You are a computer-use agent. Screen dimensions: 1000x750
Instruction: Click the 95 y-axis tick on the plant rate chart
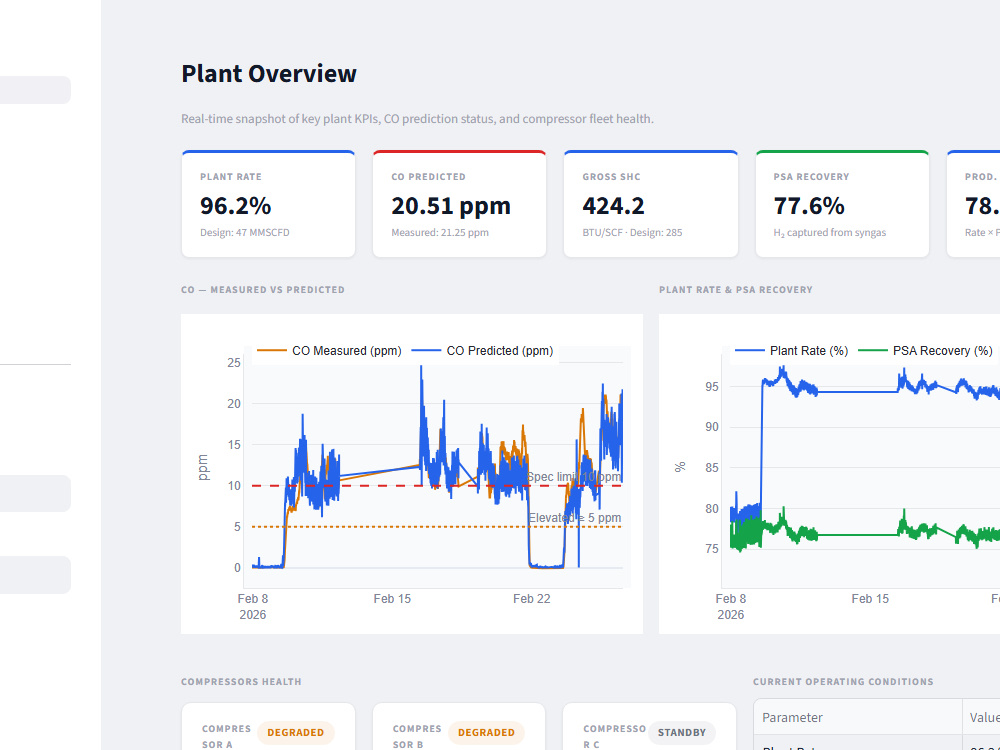coord(712,386)
